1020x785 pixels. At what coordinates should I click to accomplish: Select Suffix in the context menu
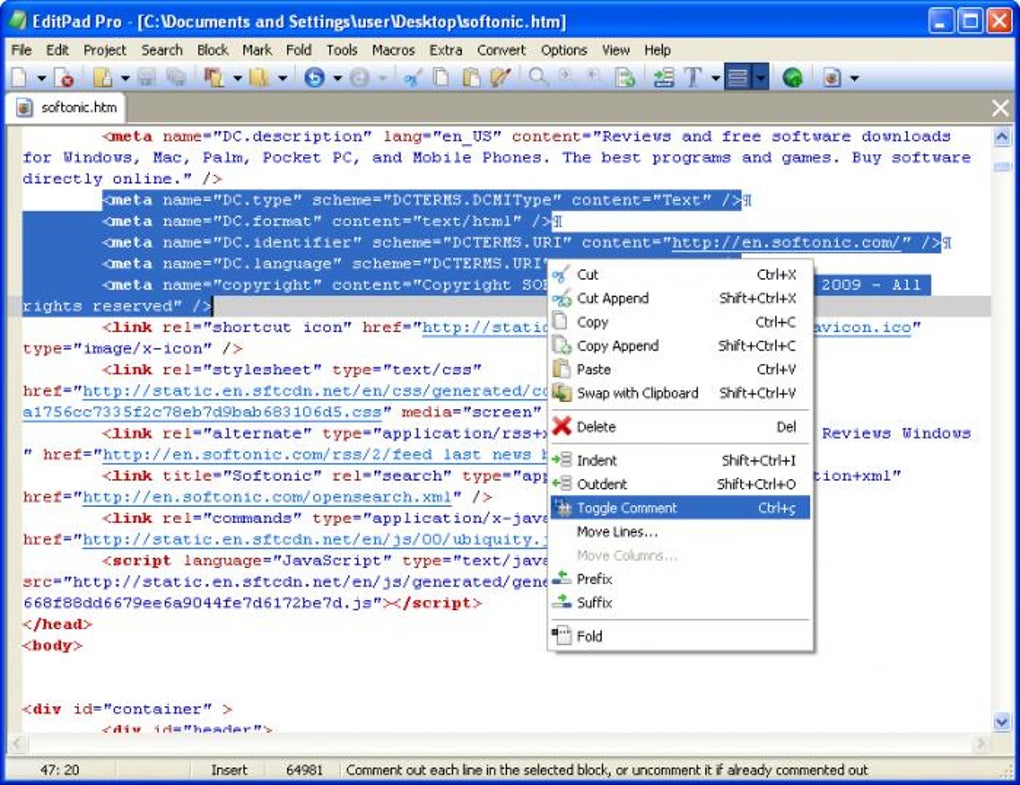(680, 602)
